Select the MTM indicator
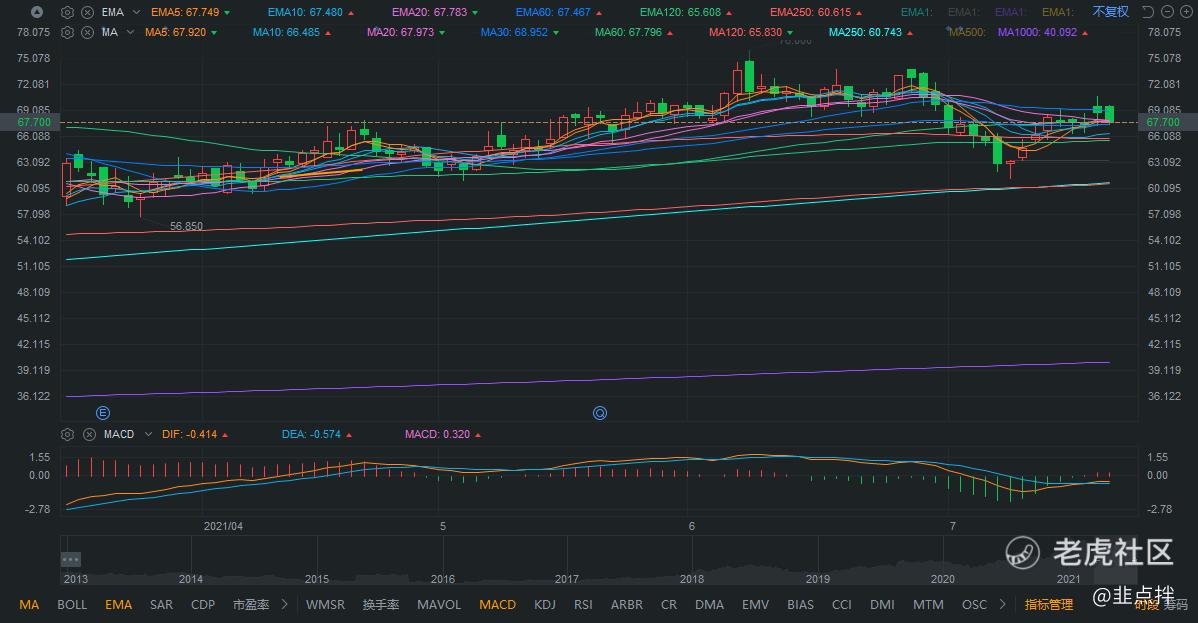This screenshot has height=623, width=1198. click(x=928, y=605)
